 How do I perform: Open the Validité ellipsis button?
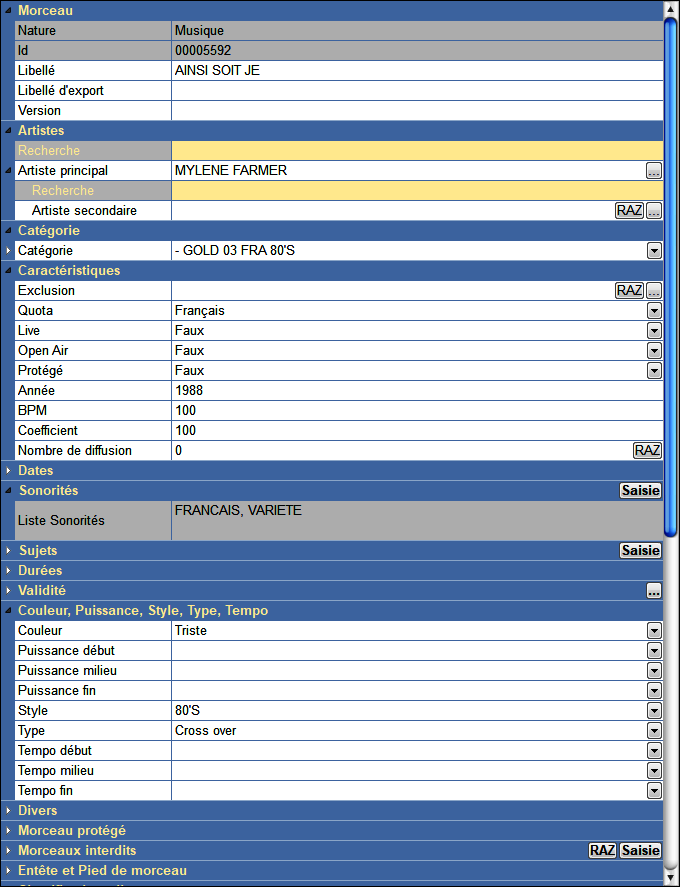point(654,591)
